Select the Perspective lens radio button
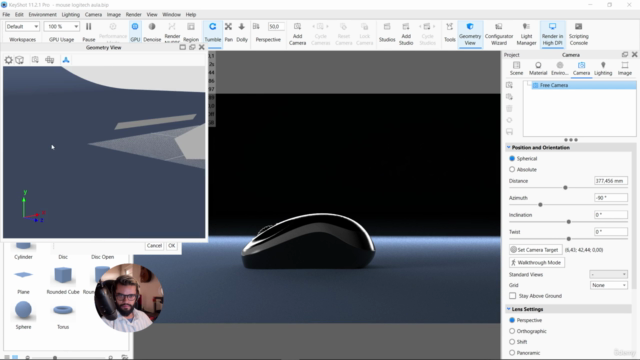This screenshot has width=640, height=360. (512, 320)
